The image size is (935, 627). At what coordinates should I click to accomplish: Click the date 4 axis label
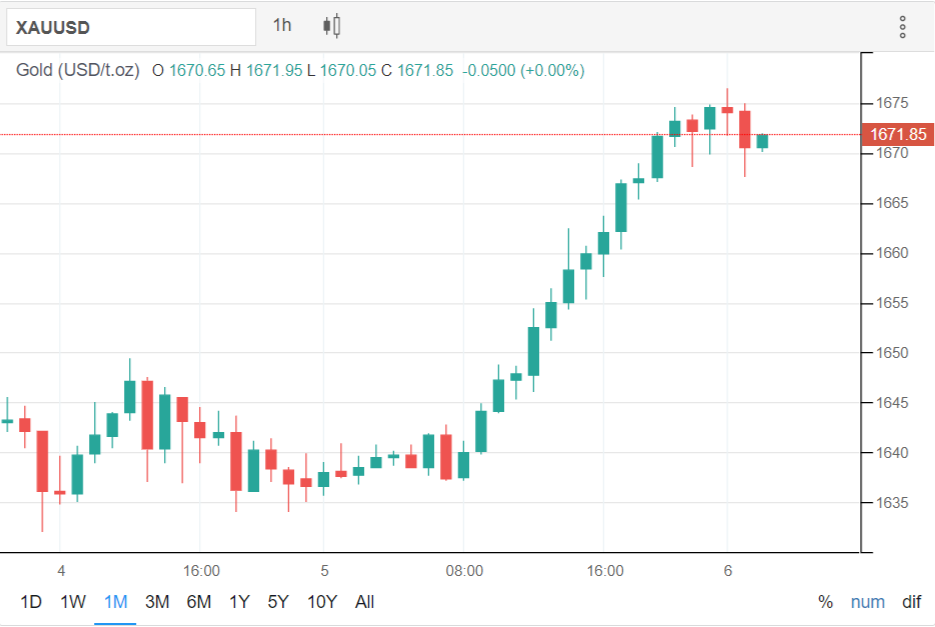point(61,571)
